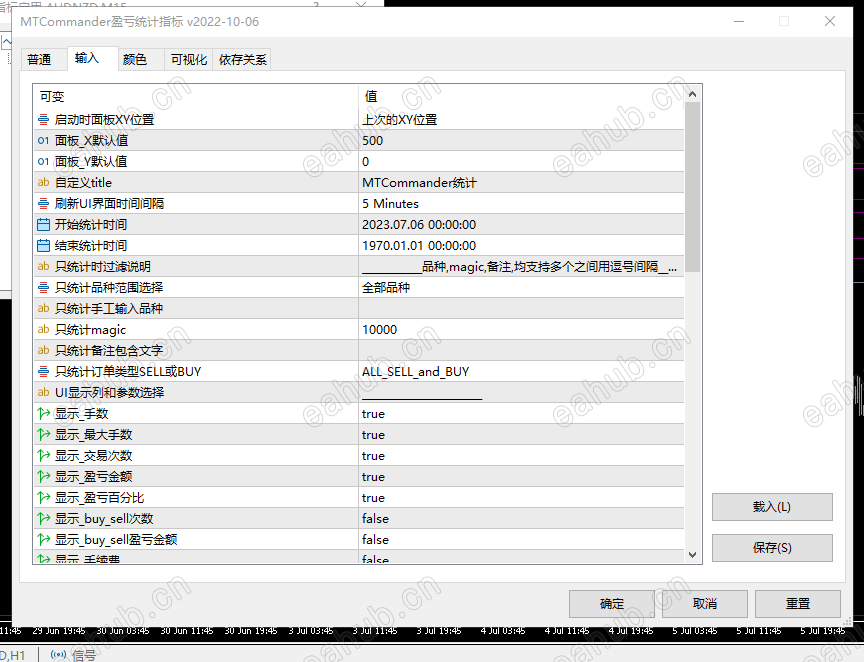Click the empty value of 只统计手工输入品种
Image resolution: width=864 pixels, height=662 pixels.
coord(521,308)
